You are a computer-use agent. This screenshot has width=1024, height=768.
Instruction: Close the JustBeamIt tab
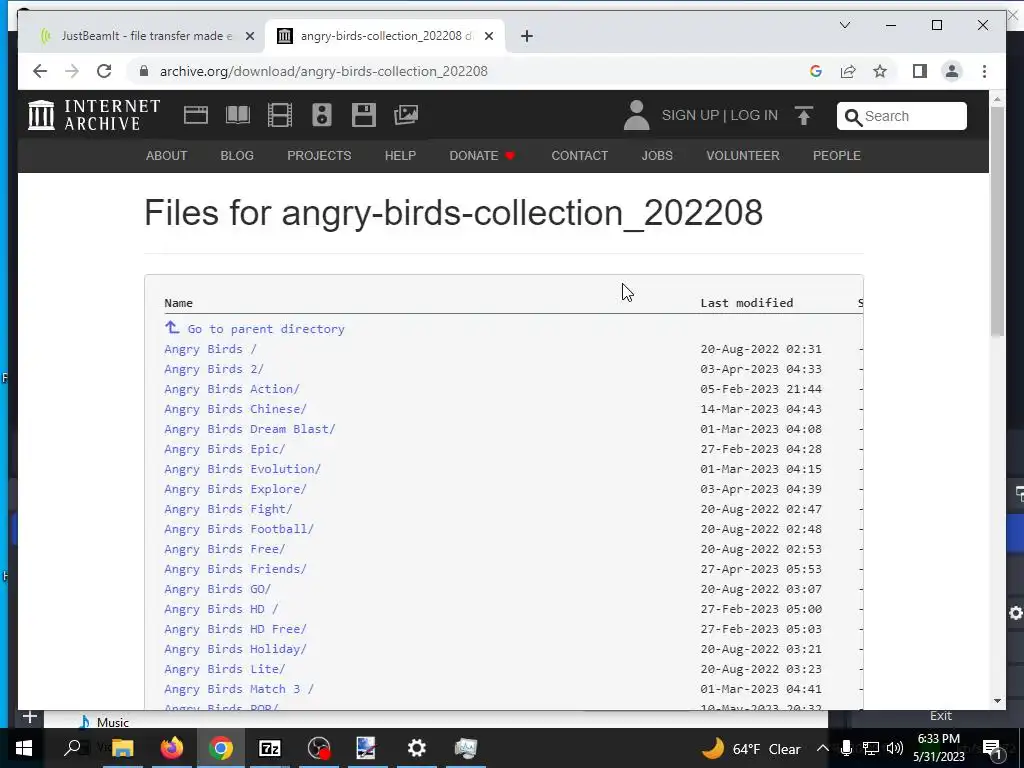click(x=249, y=36)
